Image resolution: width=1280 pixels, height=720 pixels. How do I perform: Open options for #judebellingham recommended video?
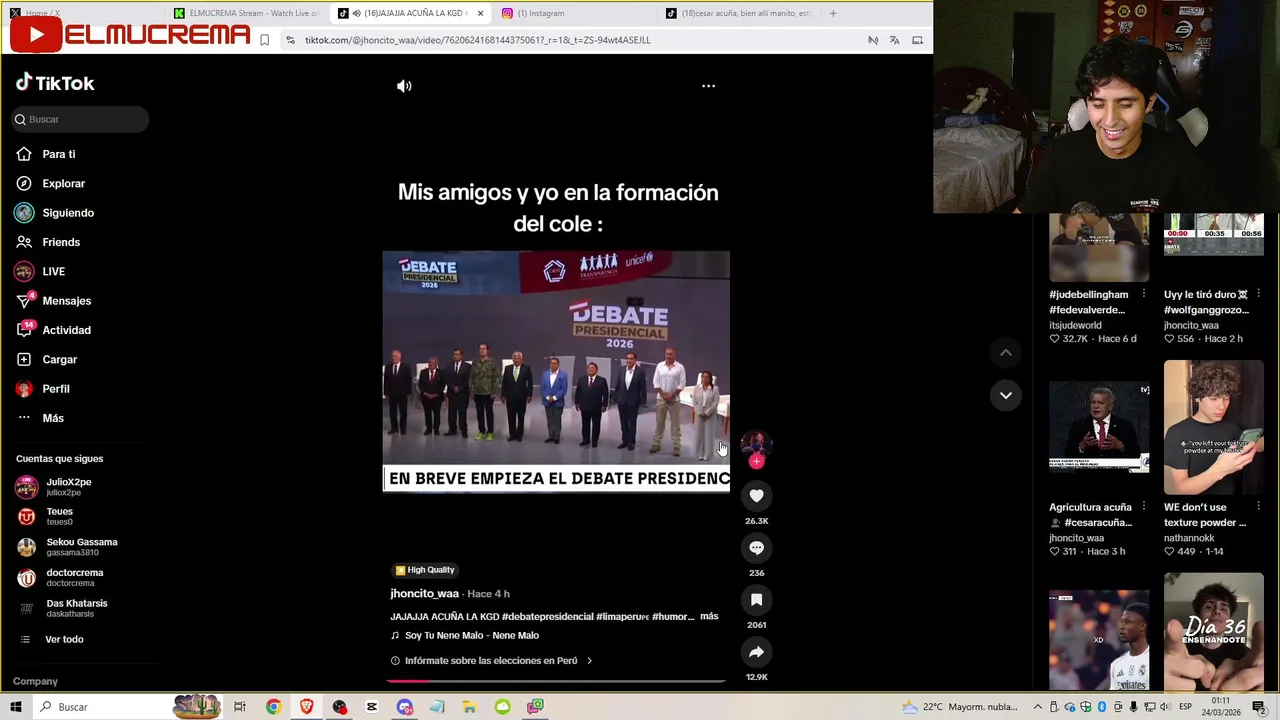(x=1144, y=294)
